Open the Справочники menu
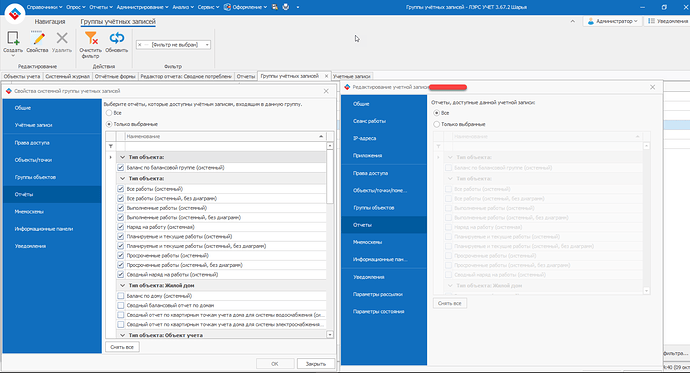This screenshot has height=373, width=690. coord(44,7)
